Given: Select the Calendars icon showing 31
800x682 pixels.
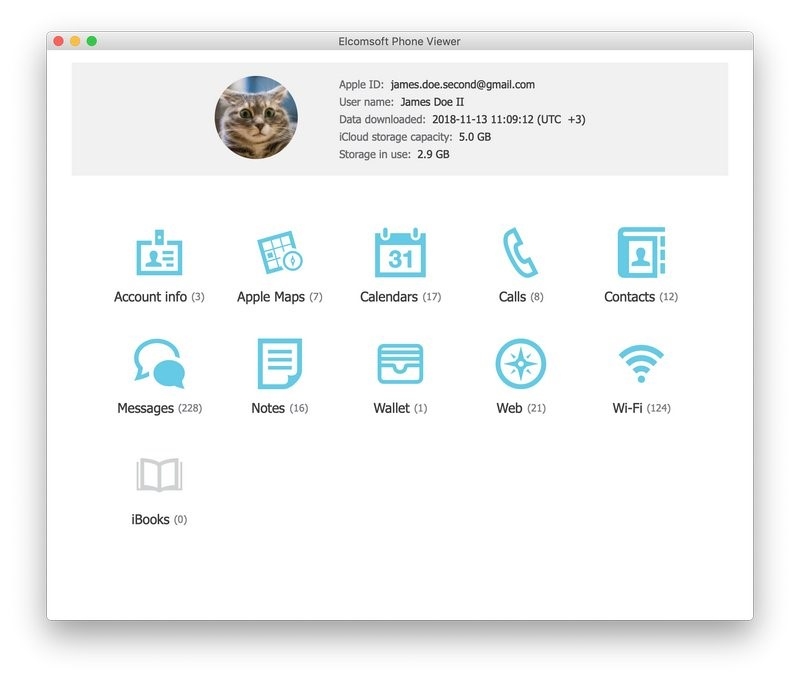Looking at the screenshot, I should (x=400, y=253).
